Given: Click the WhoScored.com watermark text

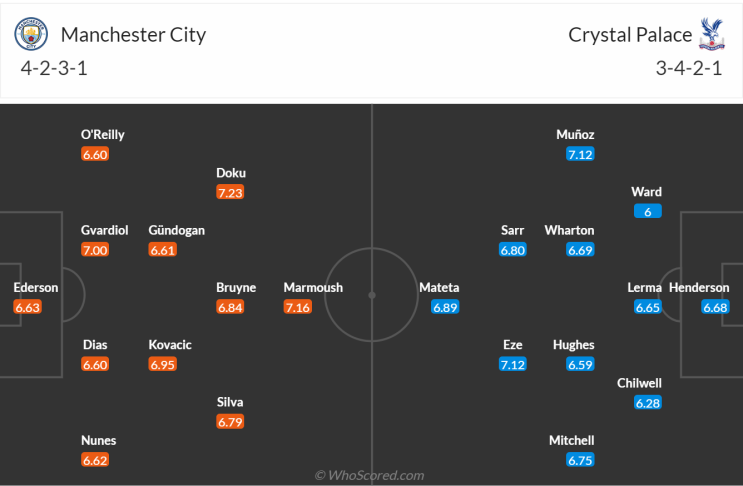Looking at the screenshot, I should (370, 475).
